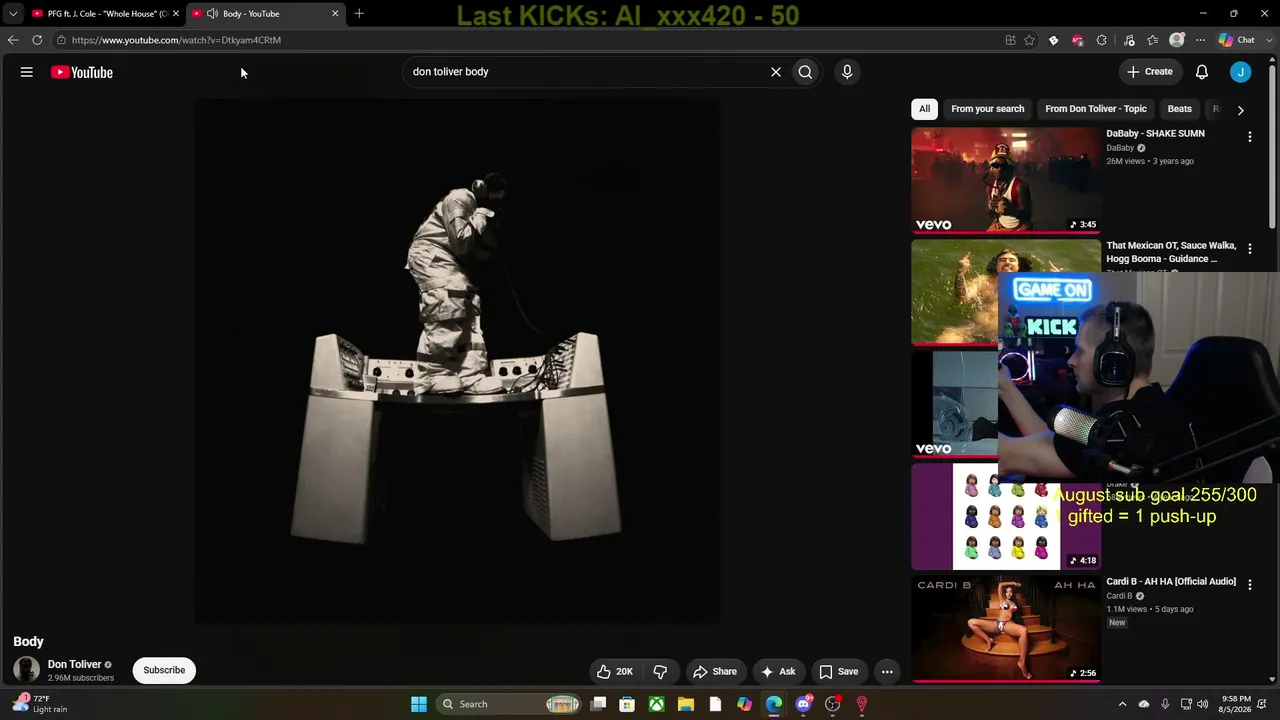Screen dimensions: 1280x720
Task: Close the Body - YouTube tab
Action: [335, 14]
